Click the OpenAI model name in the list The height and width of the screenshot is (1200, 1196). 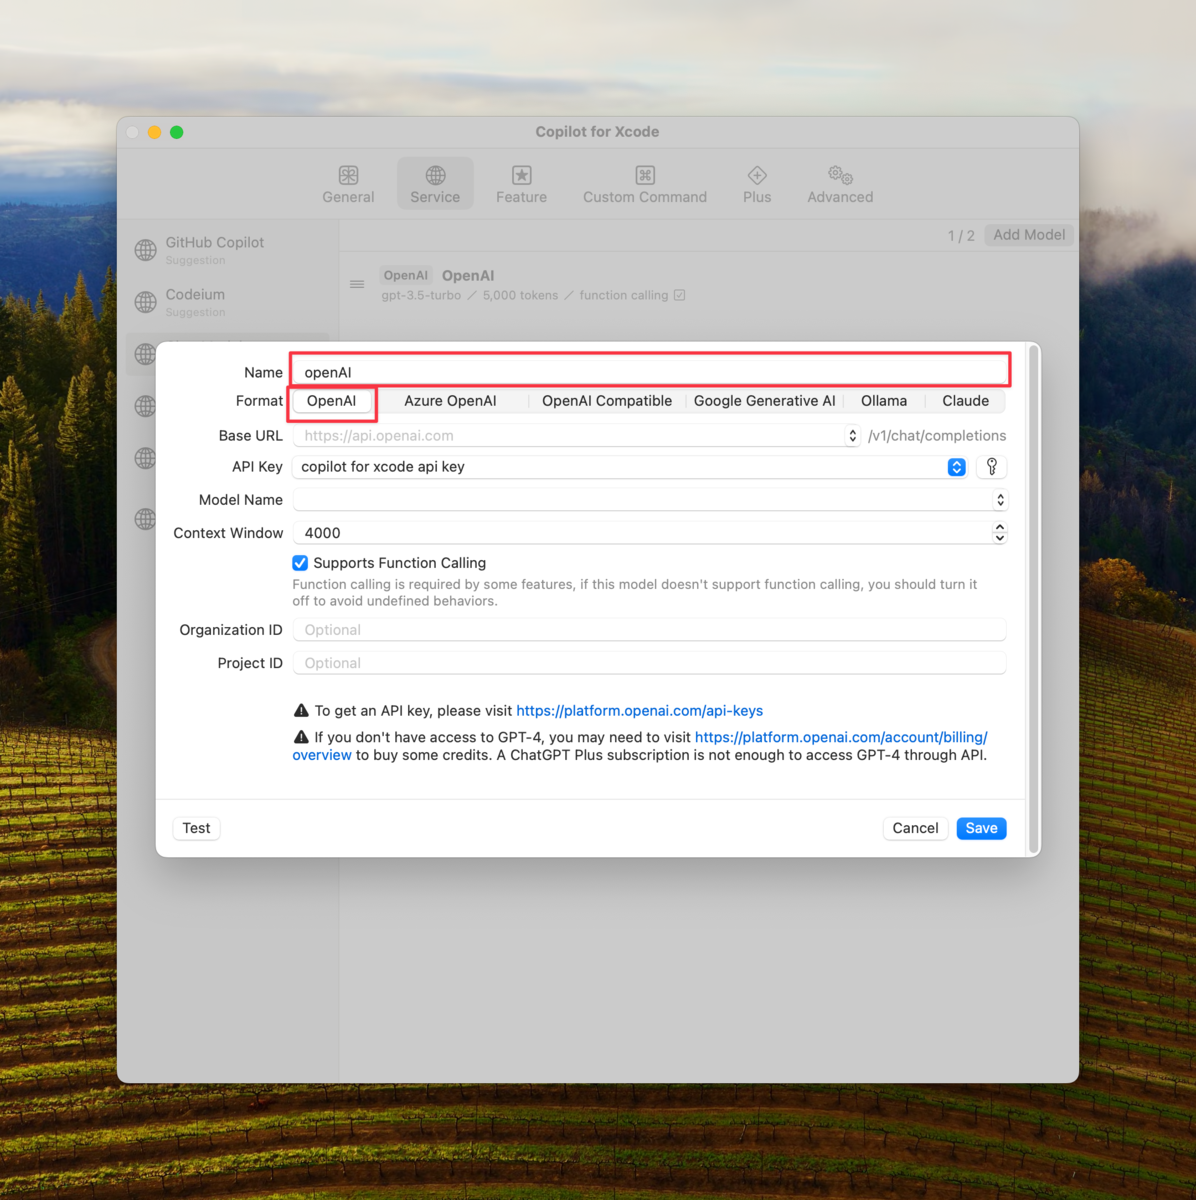468,275
